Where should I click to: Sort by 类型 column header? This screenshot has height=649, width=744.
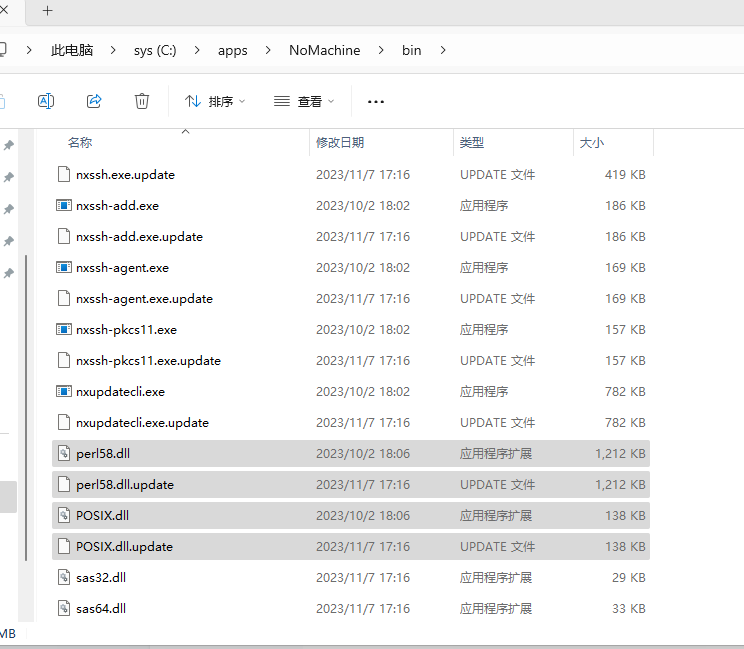(x=472, y=142)
